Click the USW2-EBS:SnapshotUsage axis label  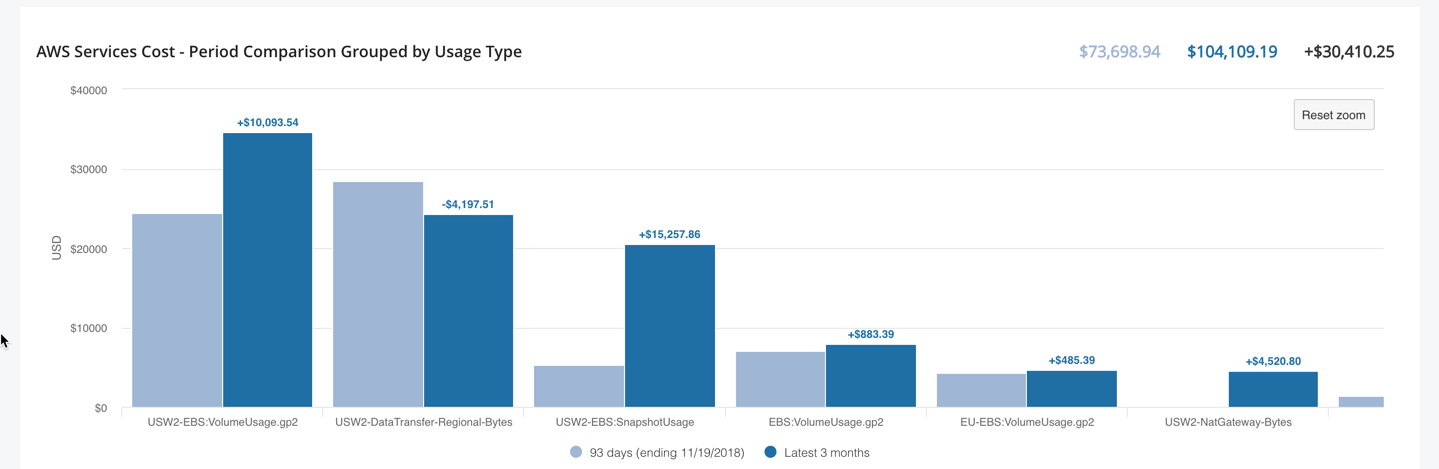pyautogui.click(x=625, y=422)
